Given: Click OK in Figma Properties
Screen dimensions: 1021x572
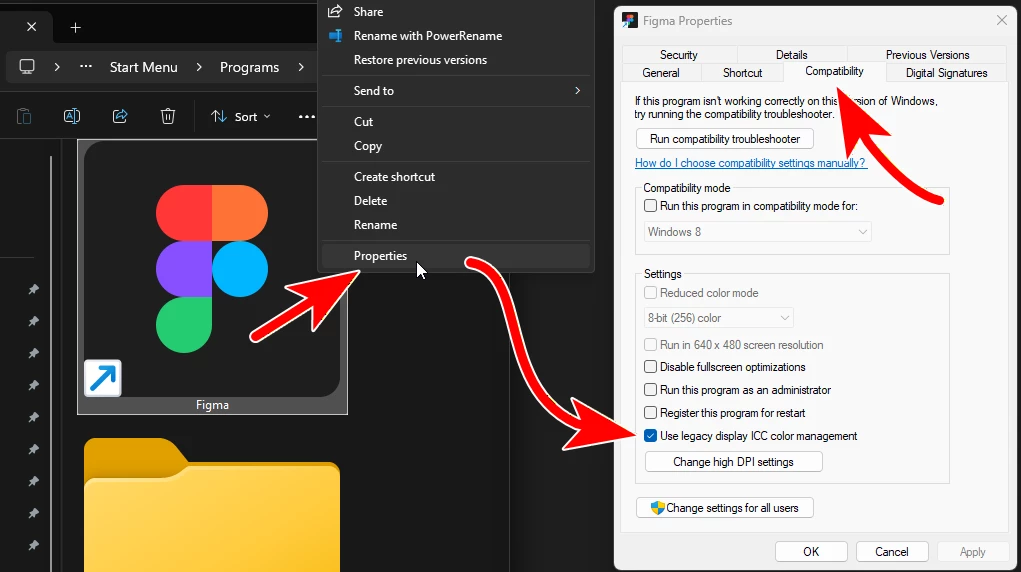Looking at the screenshot, I should coord(811,552).
